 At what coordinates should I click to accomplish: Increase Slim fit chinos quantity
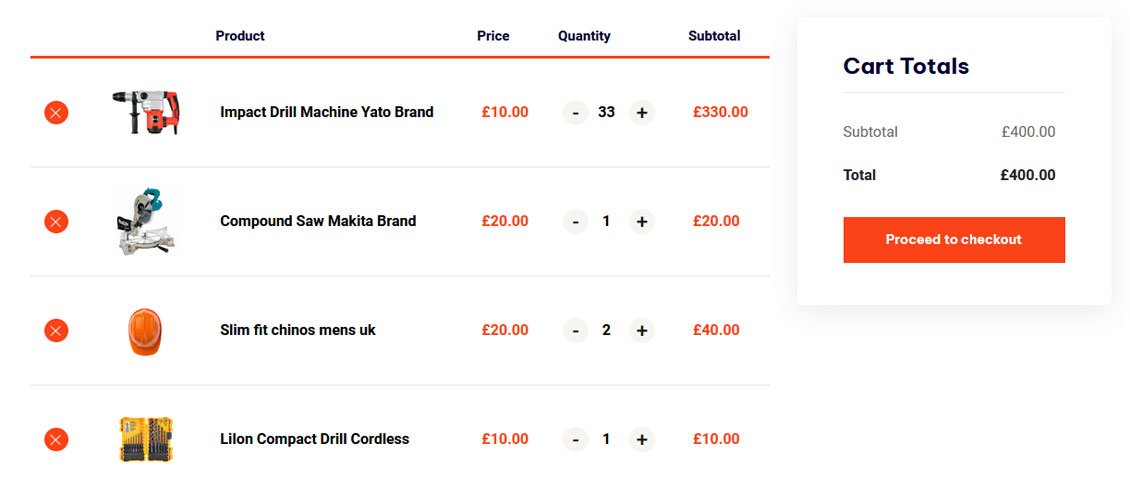point(642,331)
